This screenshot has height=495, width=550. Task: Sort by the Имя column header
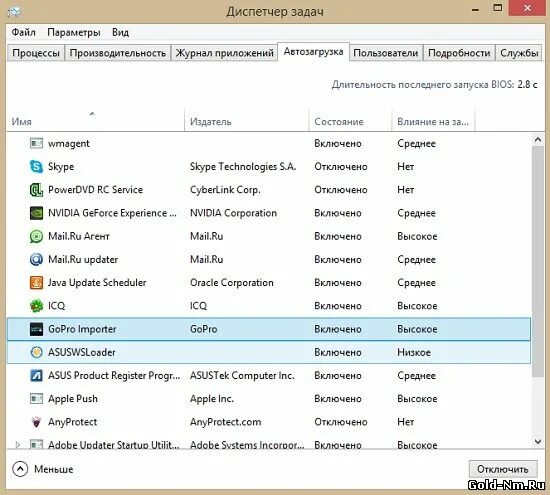(x=95, y=121)
